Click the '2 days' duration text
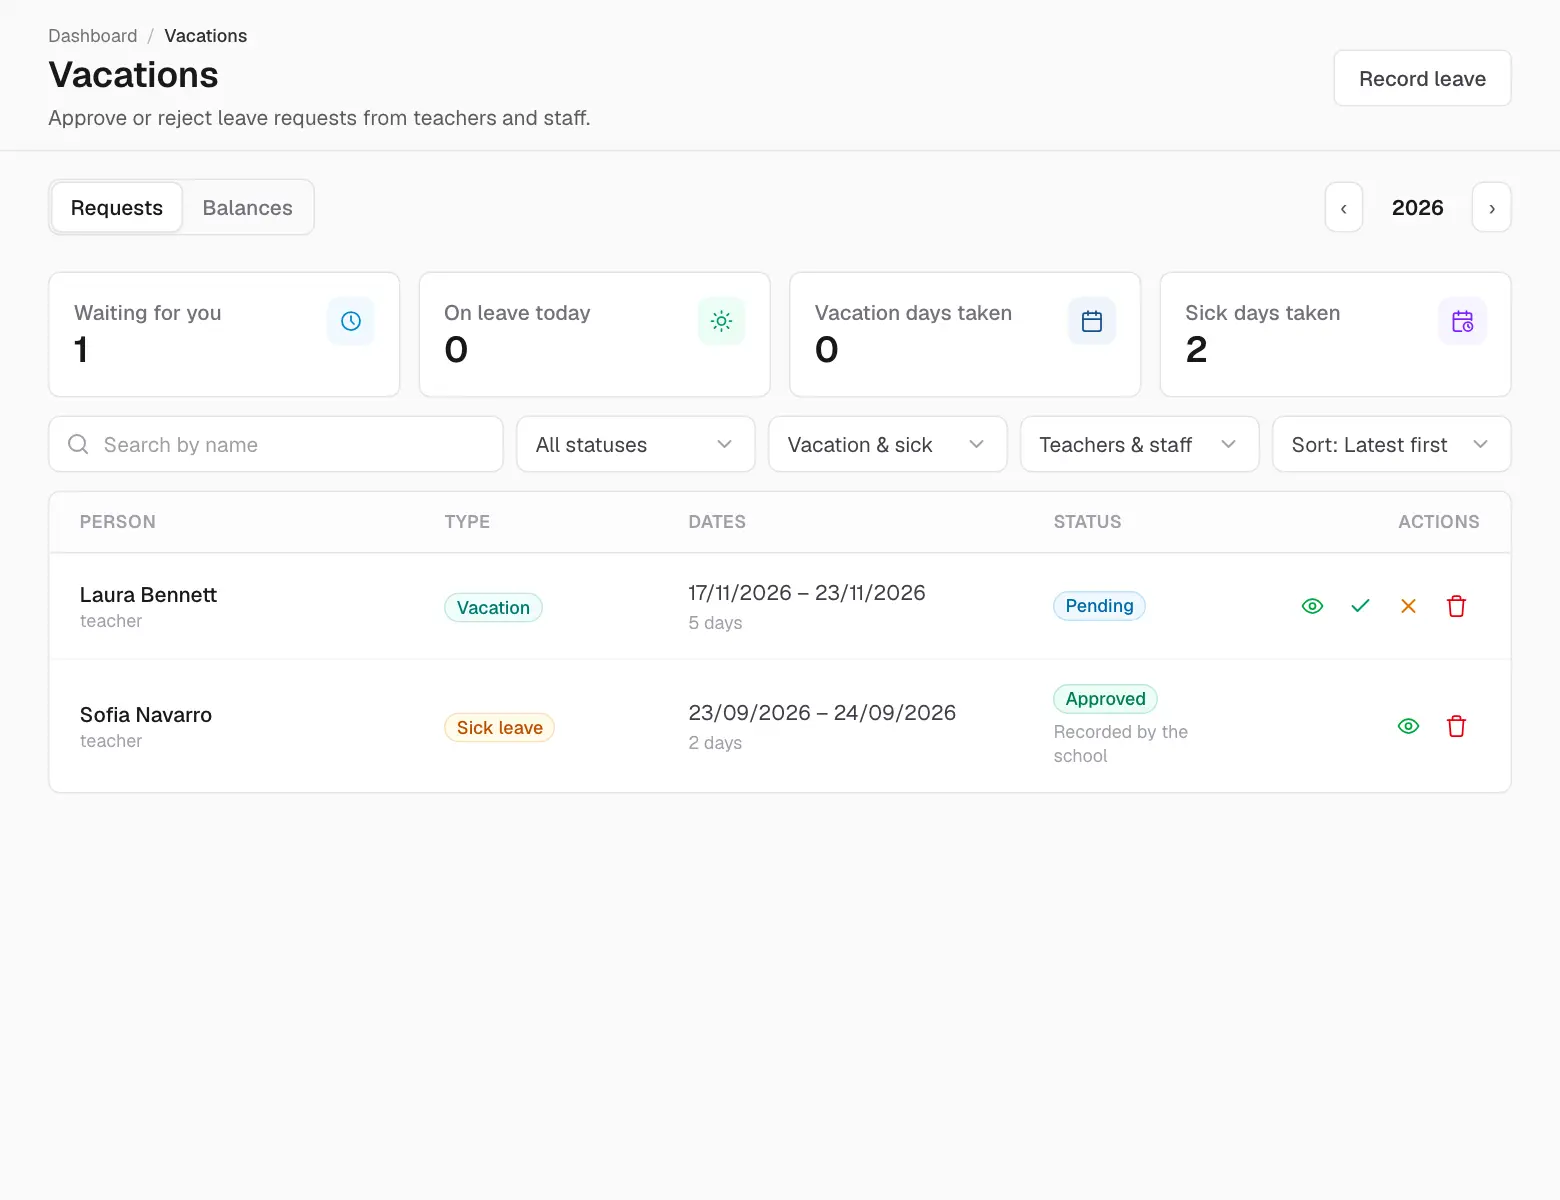1560x1200 pixels. [x=715, y=743]
